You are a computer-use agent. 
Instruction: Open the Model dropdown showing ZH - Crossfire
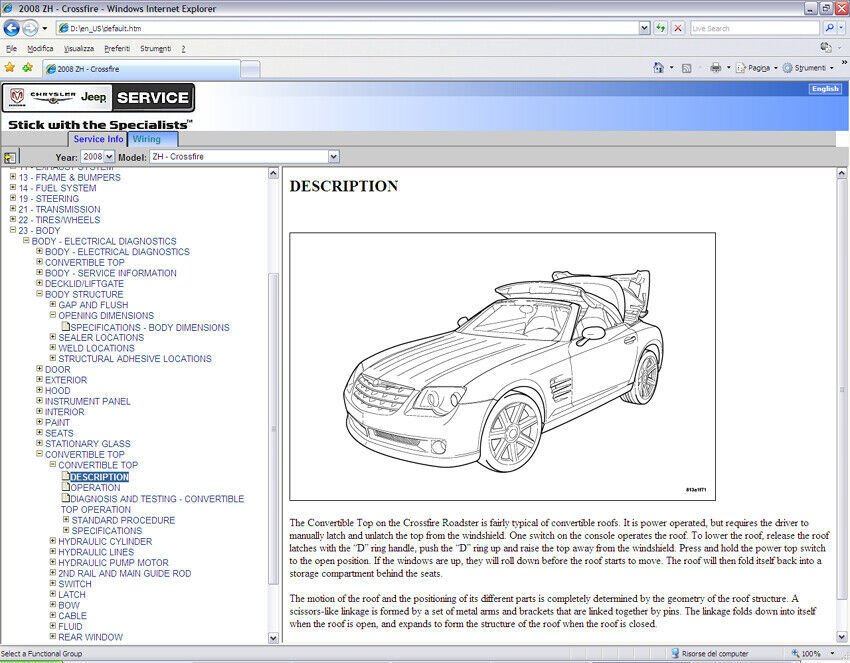[244, 157]
